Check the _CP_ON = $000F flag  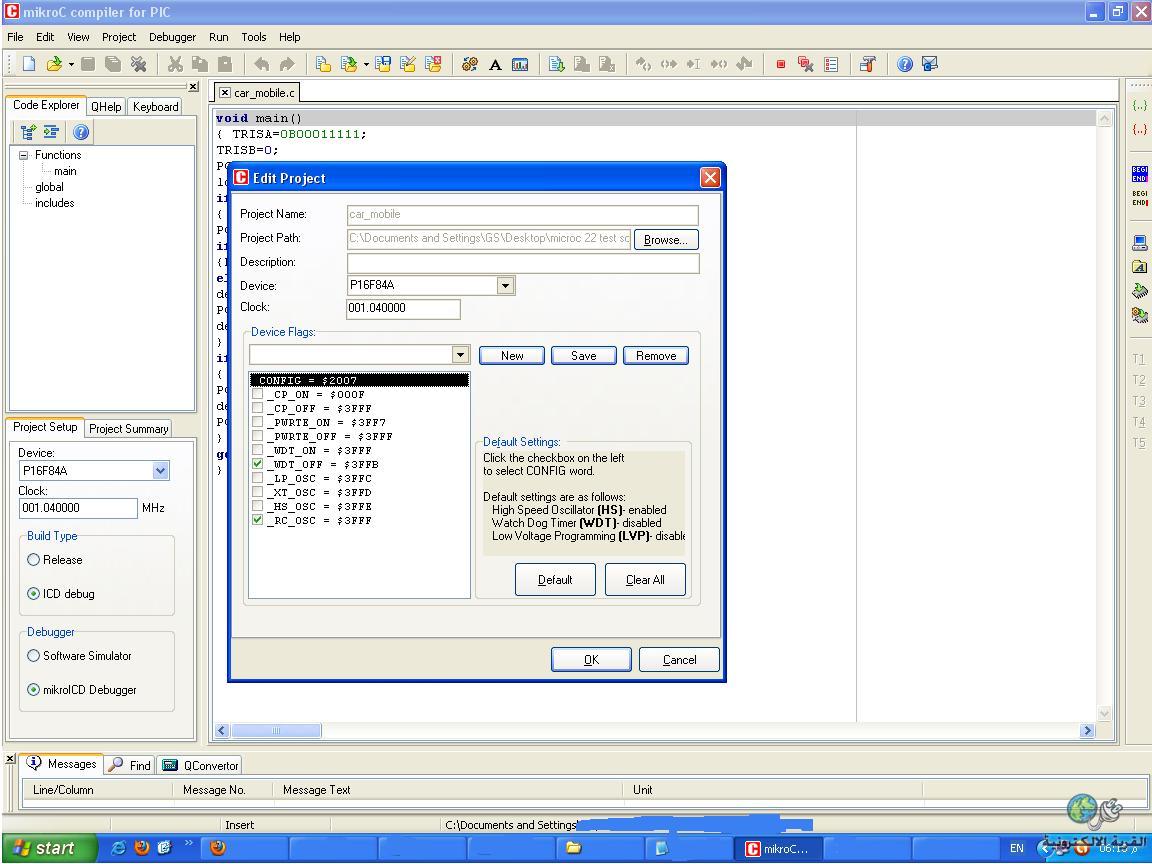(257, 395)
